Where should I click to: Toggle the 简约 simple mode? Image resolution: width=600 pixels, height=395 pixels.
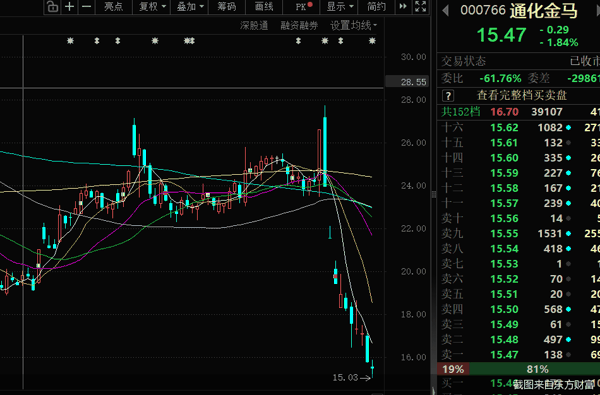[x=377, y=7]
